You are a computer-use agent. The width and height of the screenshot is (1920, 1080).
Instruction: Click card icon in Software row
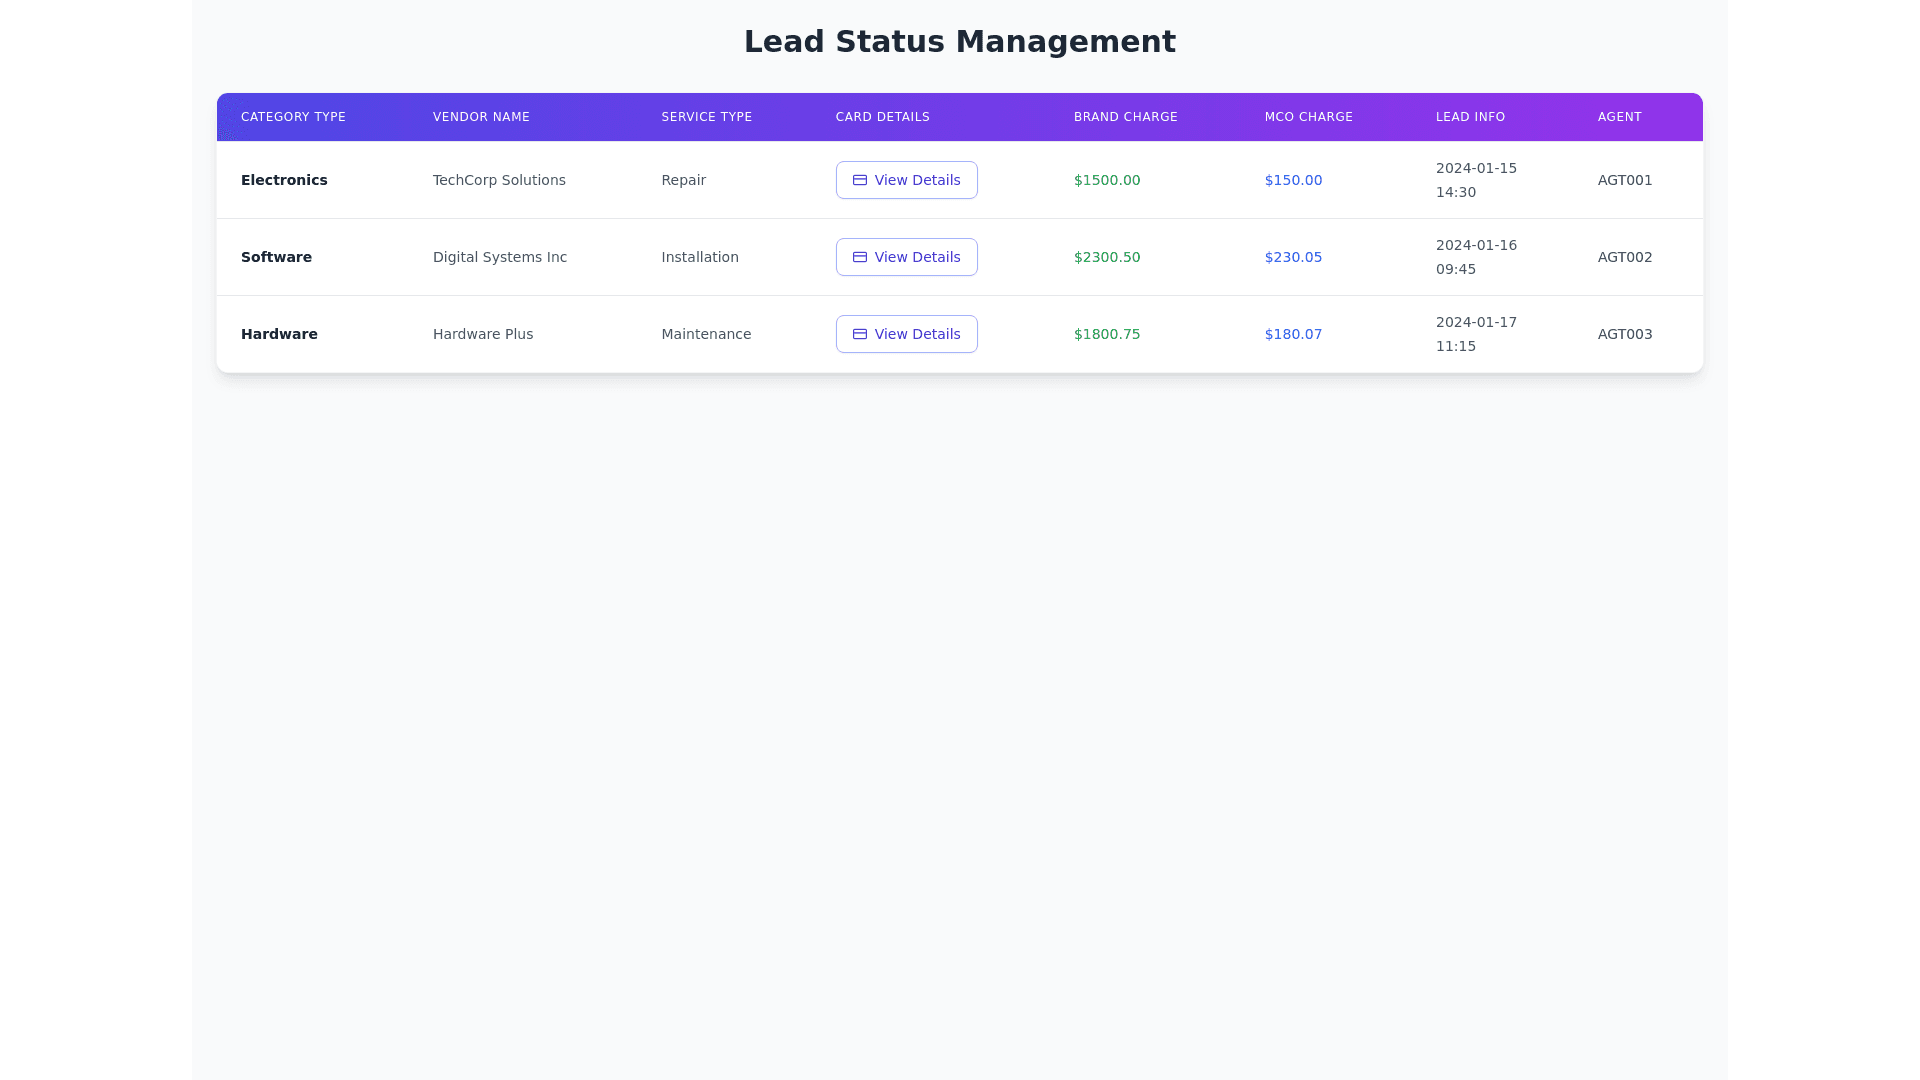pos(859,257)
